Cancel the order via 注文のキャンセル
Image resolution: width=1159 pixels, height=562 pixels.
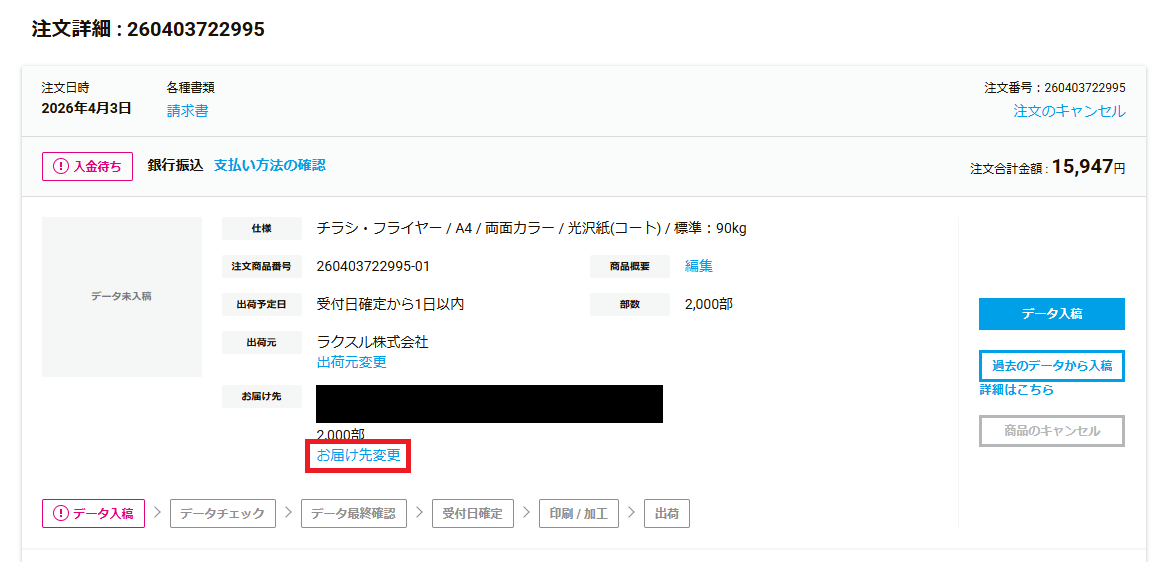[x=1068, y=111]
